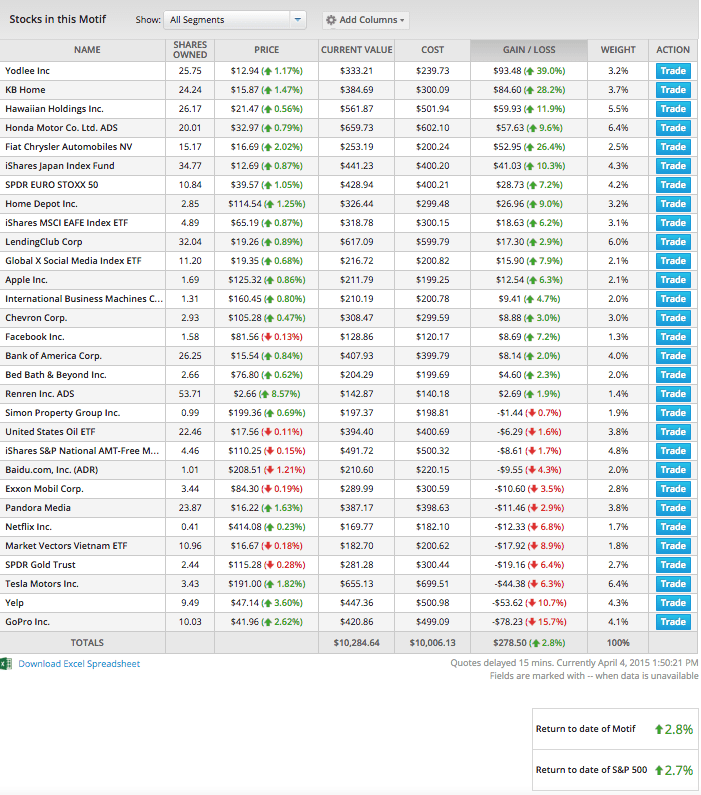
Task: Click KB Home gain green arrow 28.2%
Action: (530, 90)
